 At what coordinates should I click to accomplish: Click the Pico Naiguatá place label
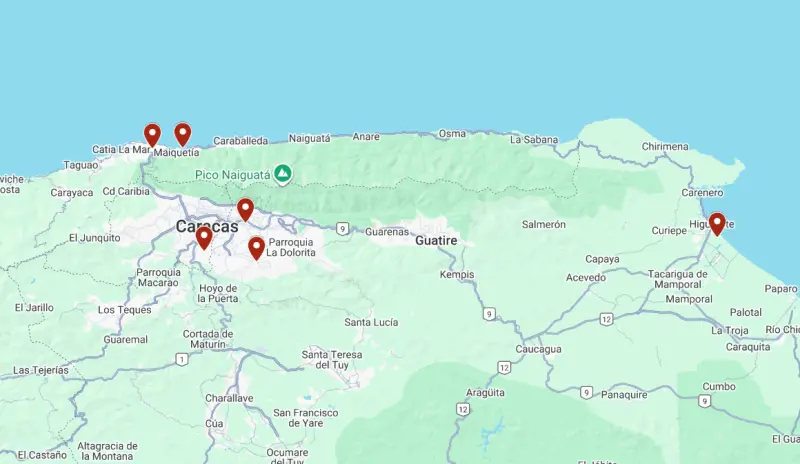click(x=233, y=175)
